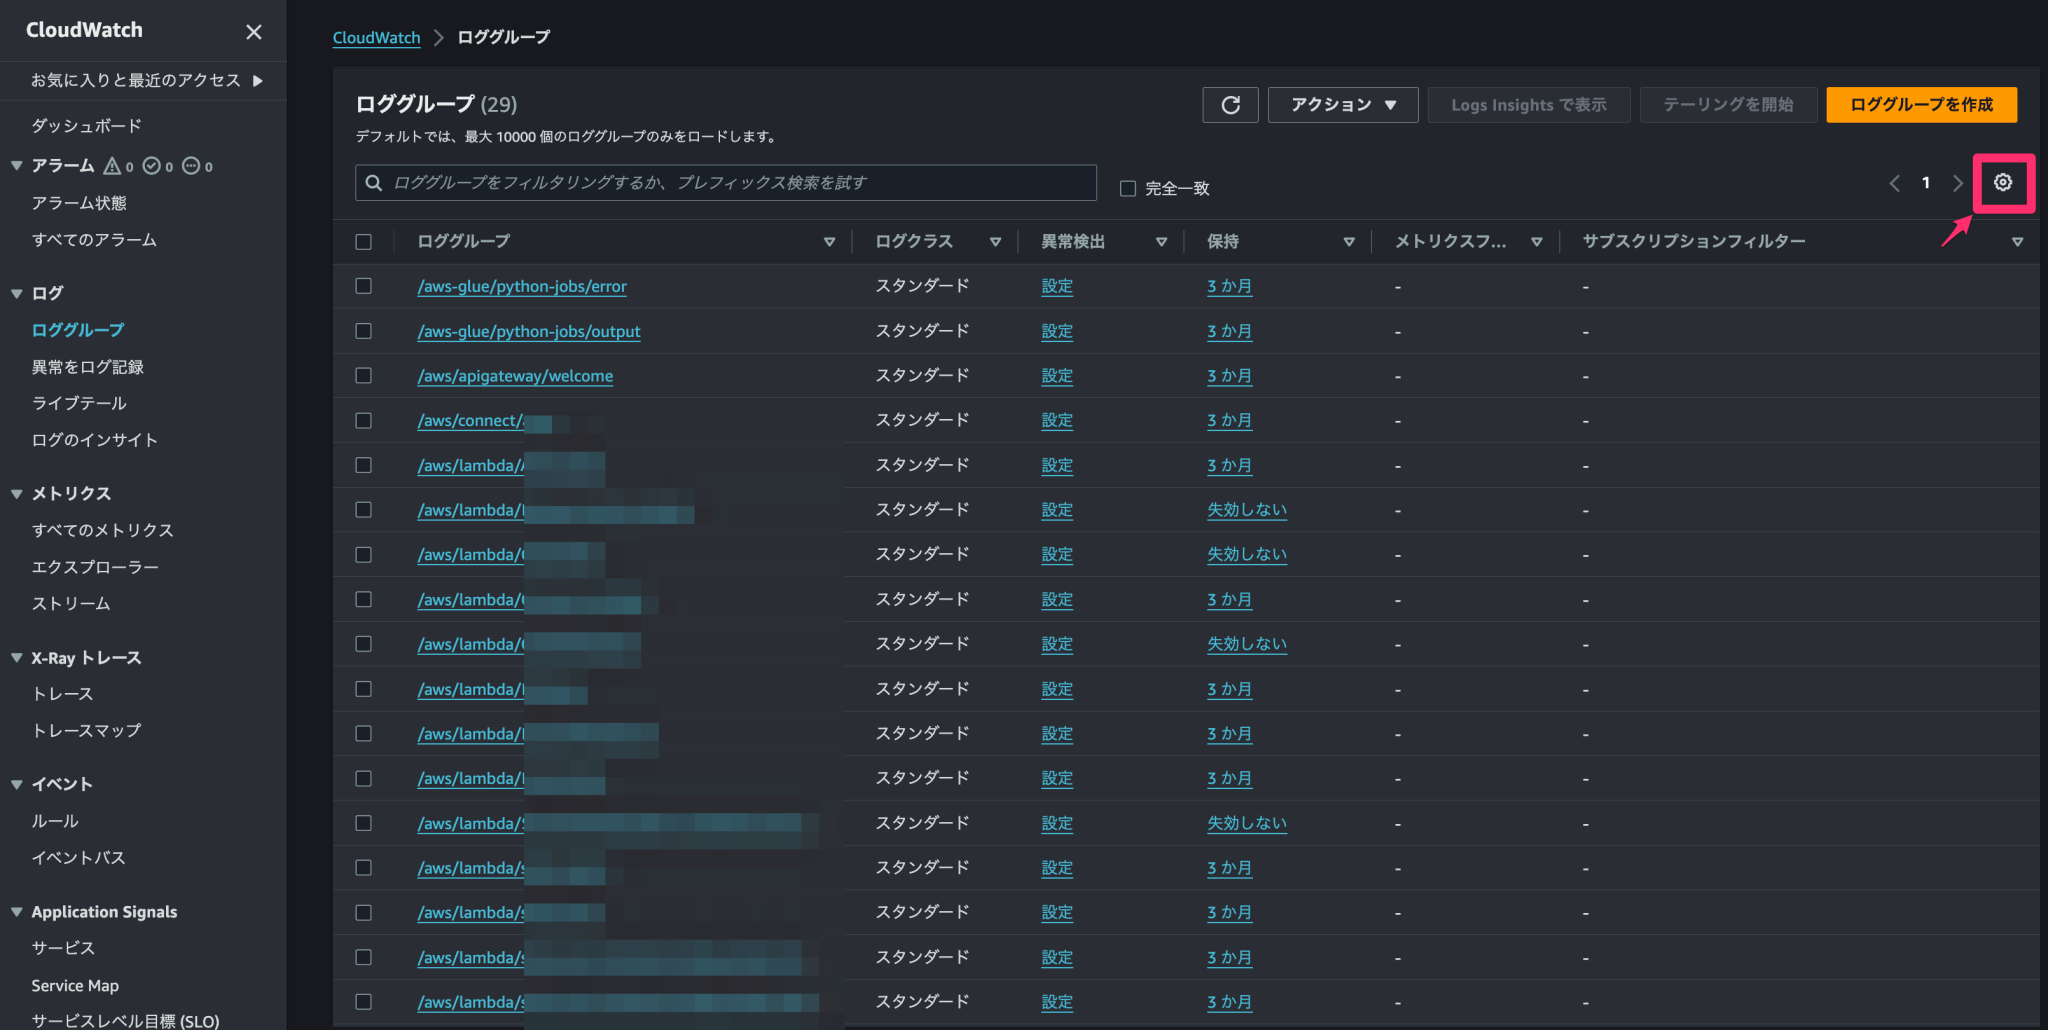Close the CloudWatch sidebar with the X icon
The height and width of the screenshot is (1030, 2048).
point(253,31)
